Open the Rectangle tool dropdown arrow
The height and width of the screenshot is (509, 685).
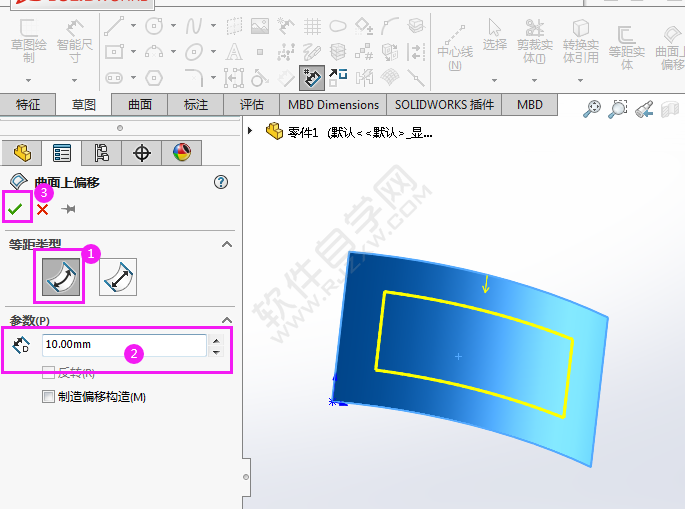pos(133,52)
